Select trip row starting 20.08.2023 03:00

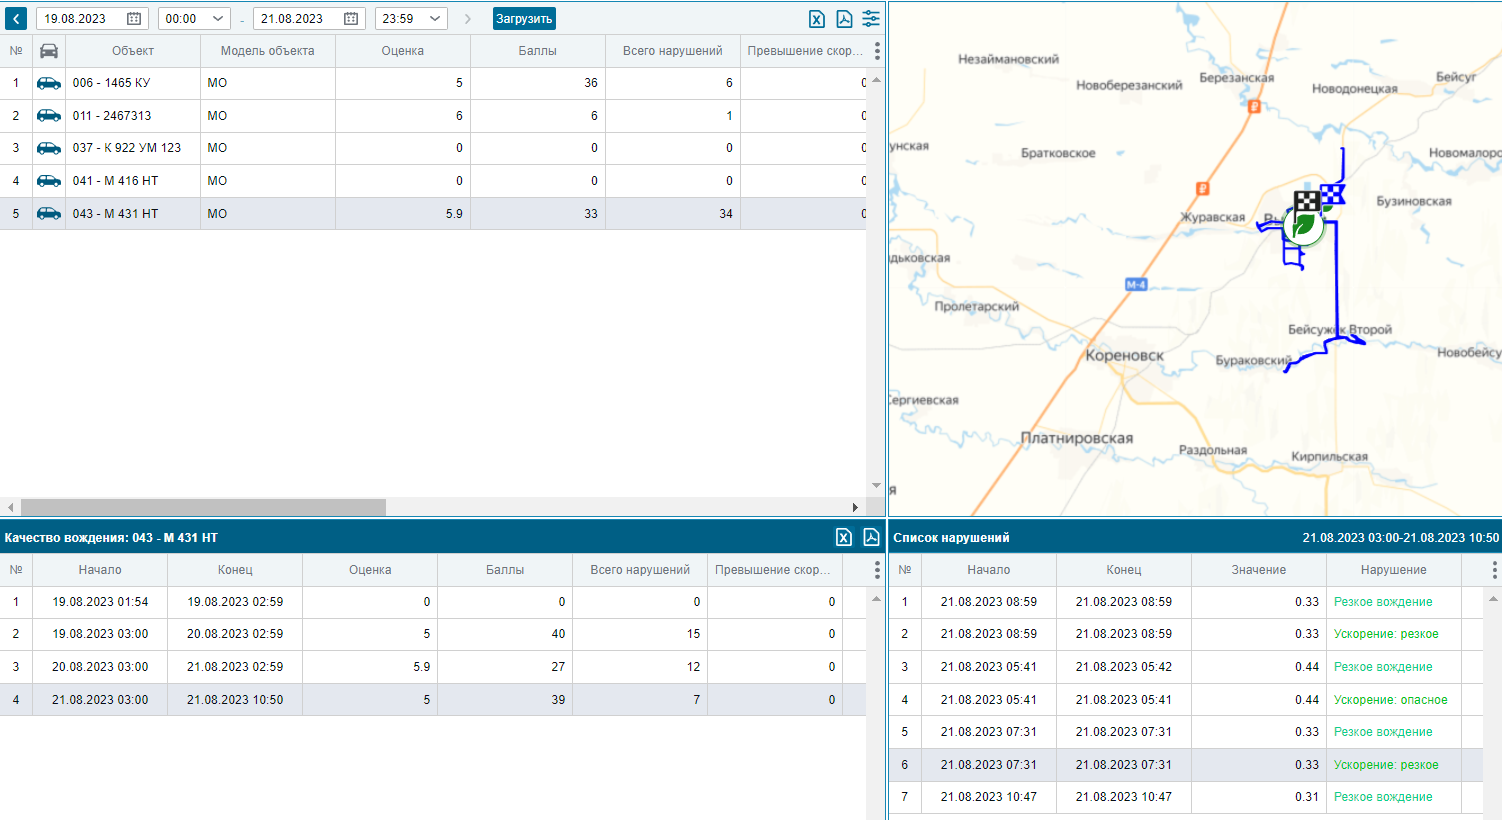pyautogui.click(x=100, y=667)
